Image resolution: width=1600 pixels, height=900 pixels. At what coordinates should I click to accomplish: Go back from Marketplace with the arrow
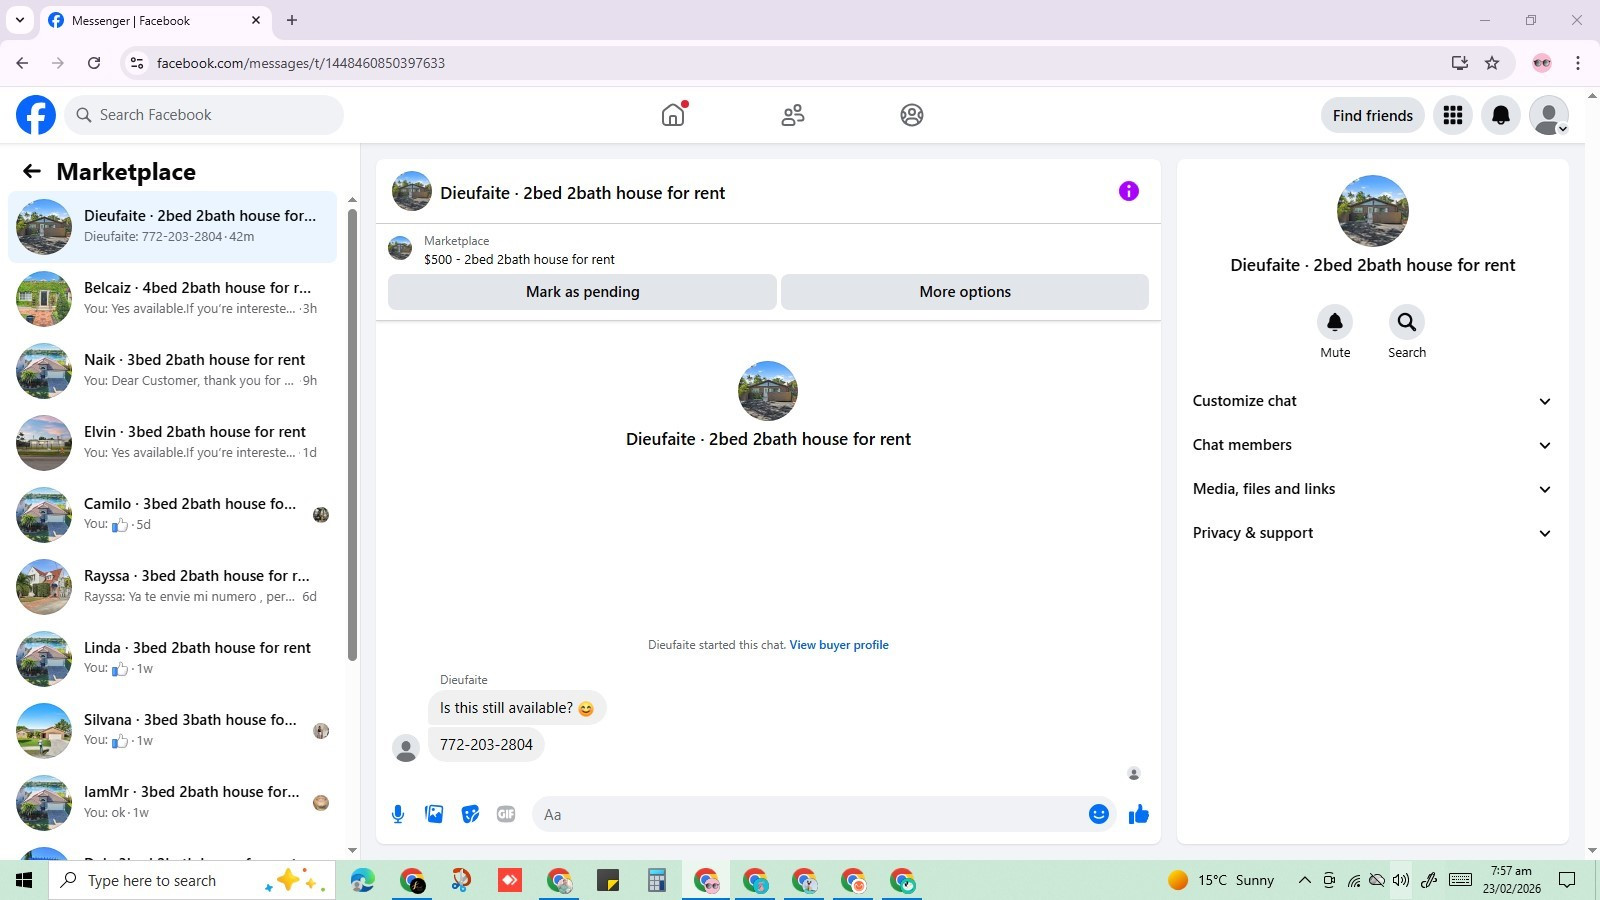(x=32, y=171)
